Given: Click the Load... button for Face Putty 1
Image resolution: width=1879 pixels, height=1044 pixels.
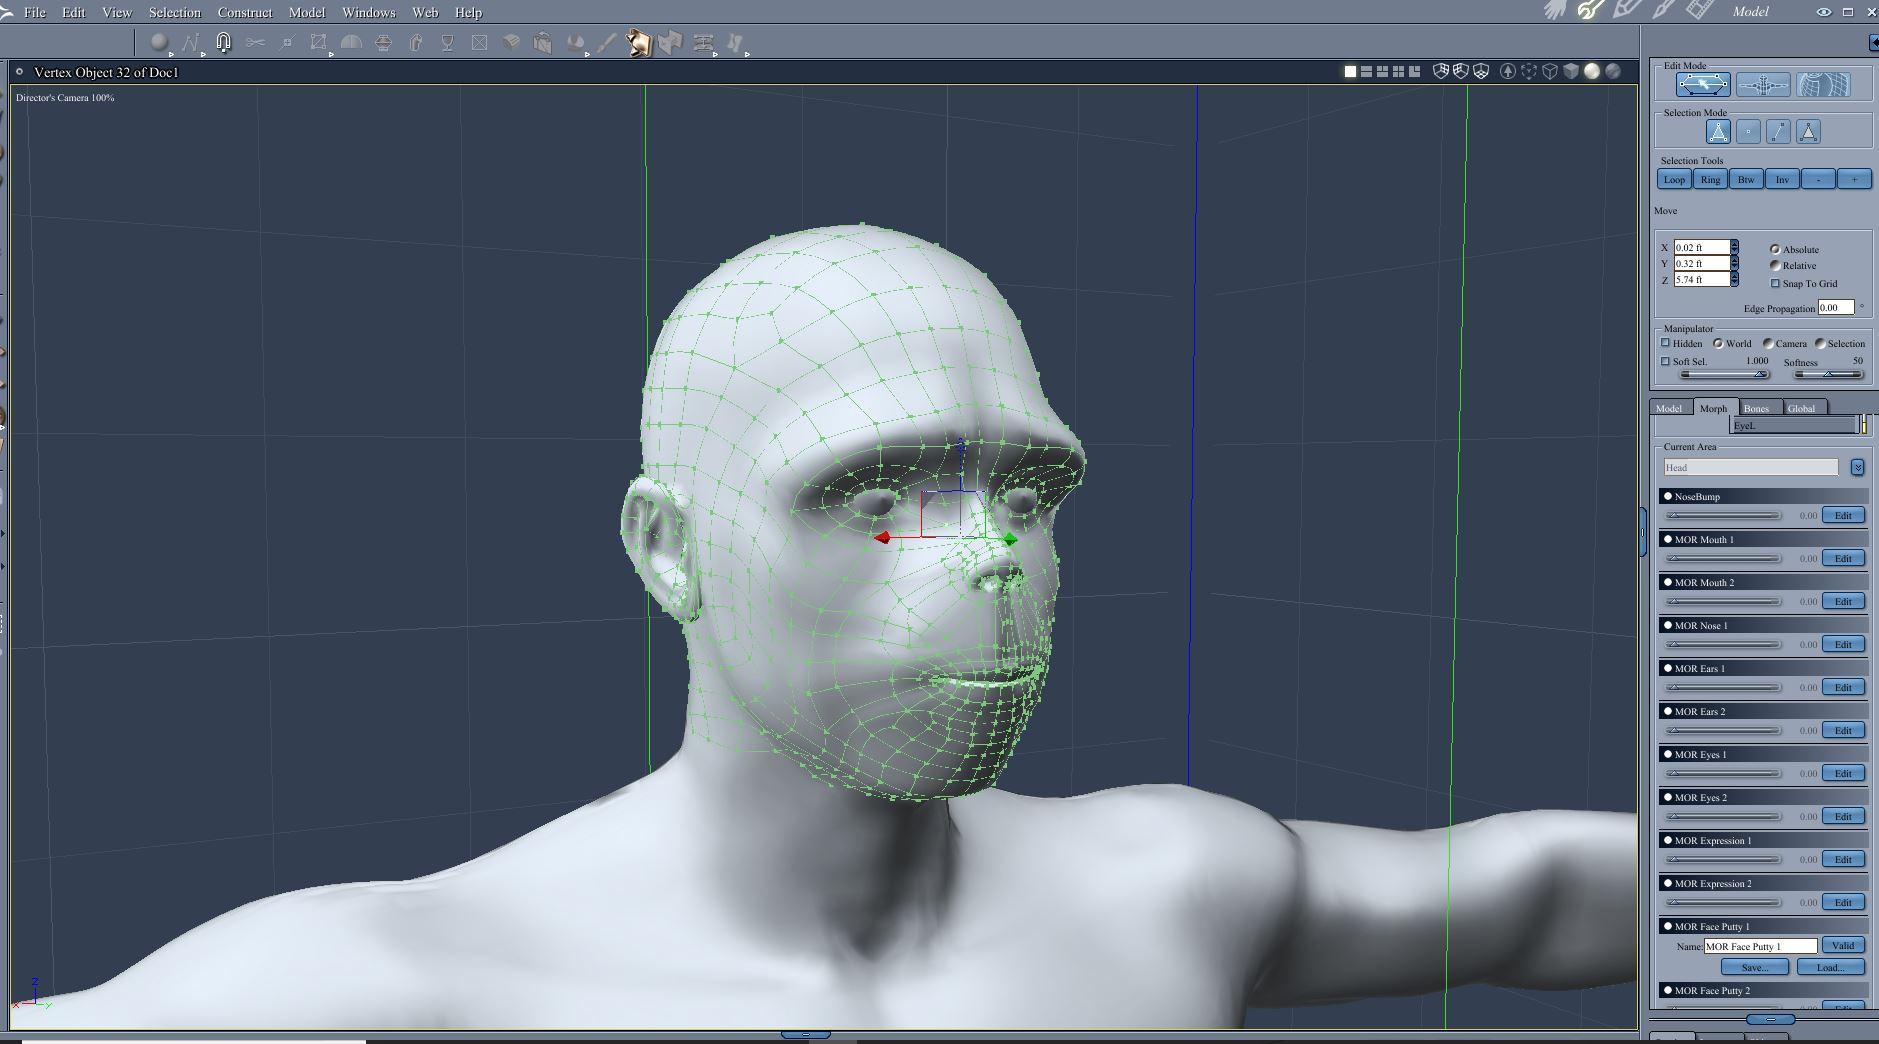Looking at the screenshot, I should pos(1830,967).
